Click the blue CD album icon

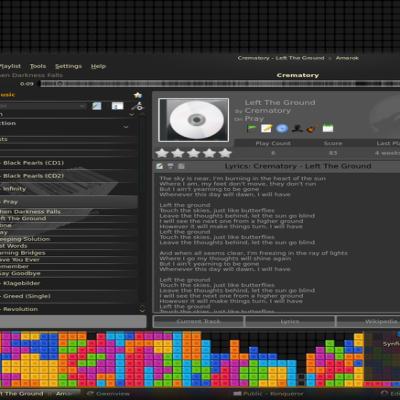pos(282,128)
